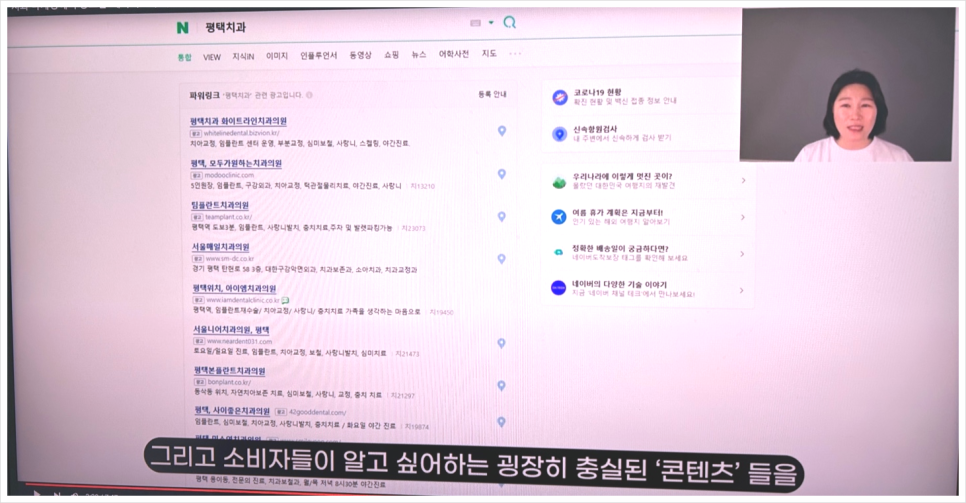Image resolution: width=966 pixels, height=503 pixels.
Task: Click the 코로나19 현황 icon
Action: (560, 97)
